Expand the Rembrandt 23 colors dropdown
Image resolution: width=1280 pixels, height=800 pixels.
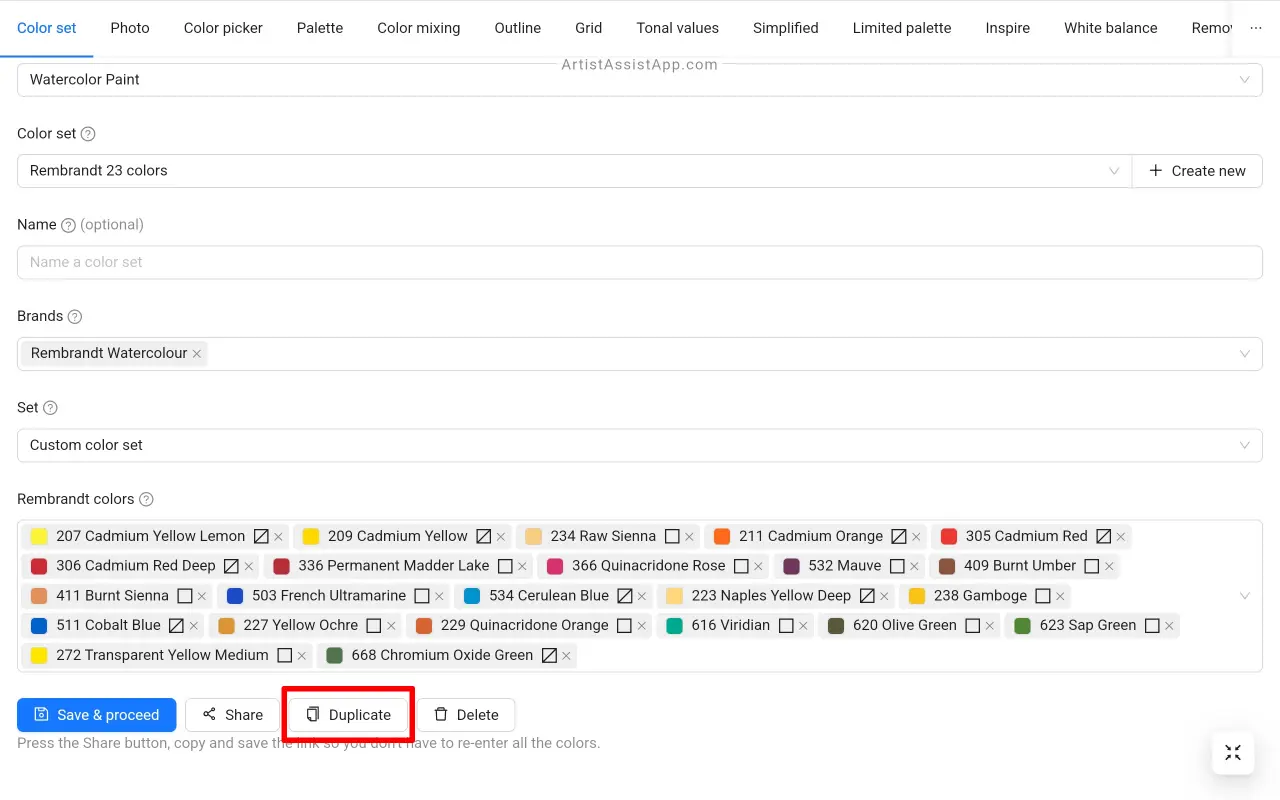[574, 171]
